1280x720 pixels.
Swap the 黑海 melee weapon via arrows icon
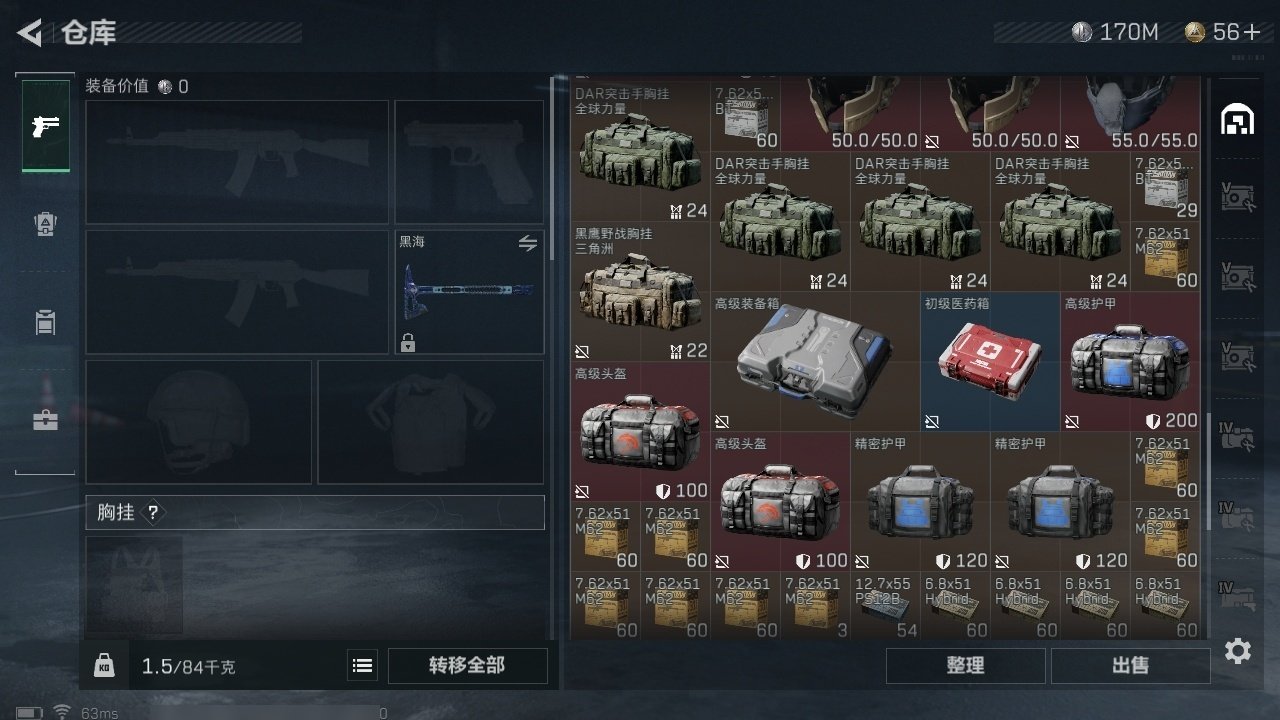(527, 243)
